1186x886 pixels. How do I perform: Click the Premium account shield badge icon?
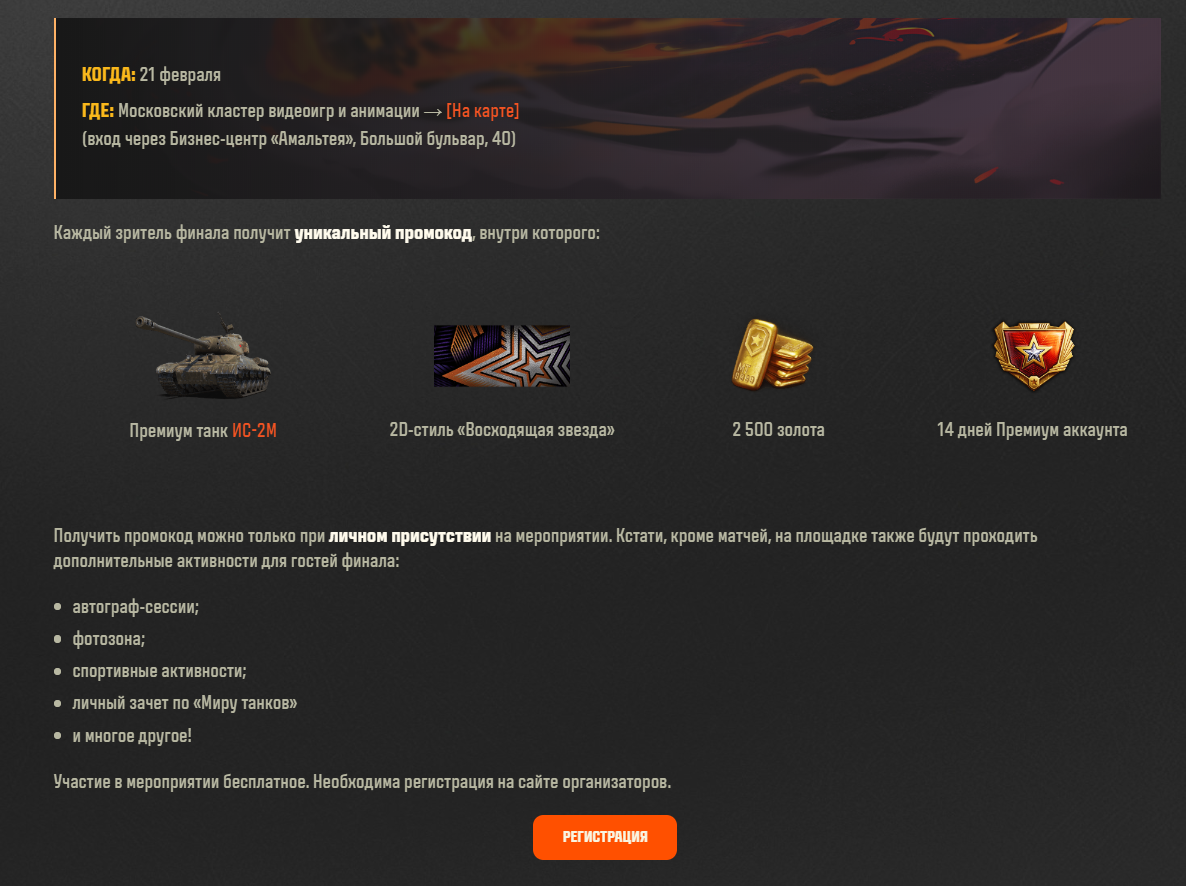[1033, 354]
